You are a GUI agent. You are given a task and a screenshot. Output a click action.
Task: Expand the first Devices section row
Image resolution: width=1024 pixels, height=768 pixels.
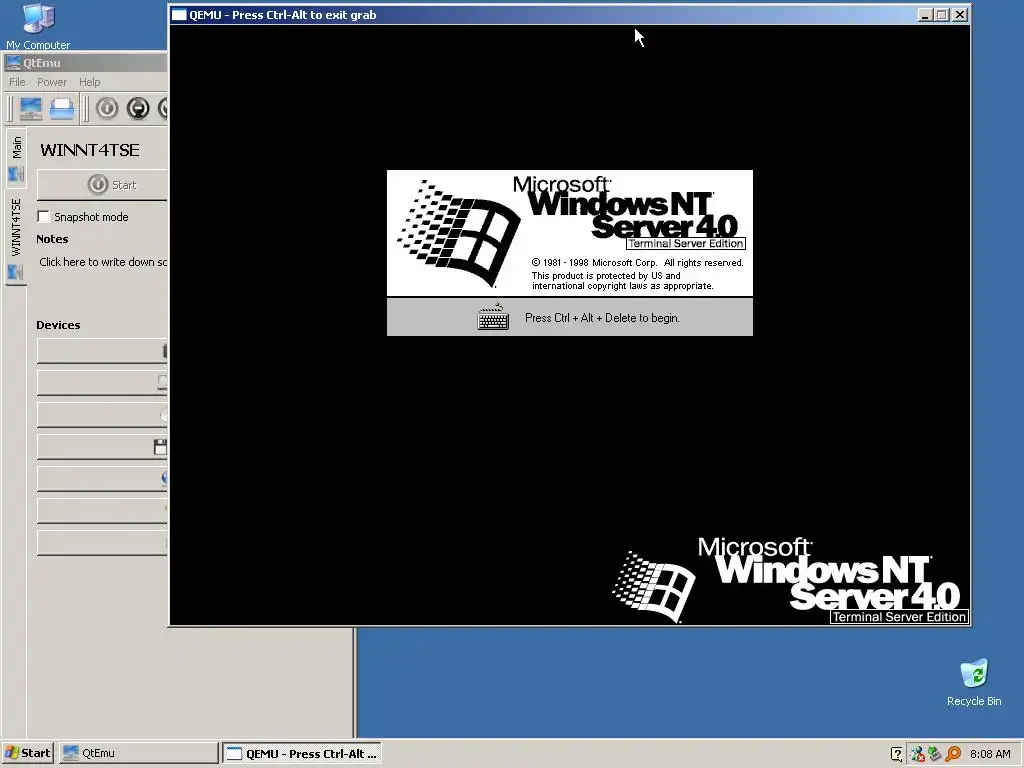coord(103,351)
